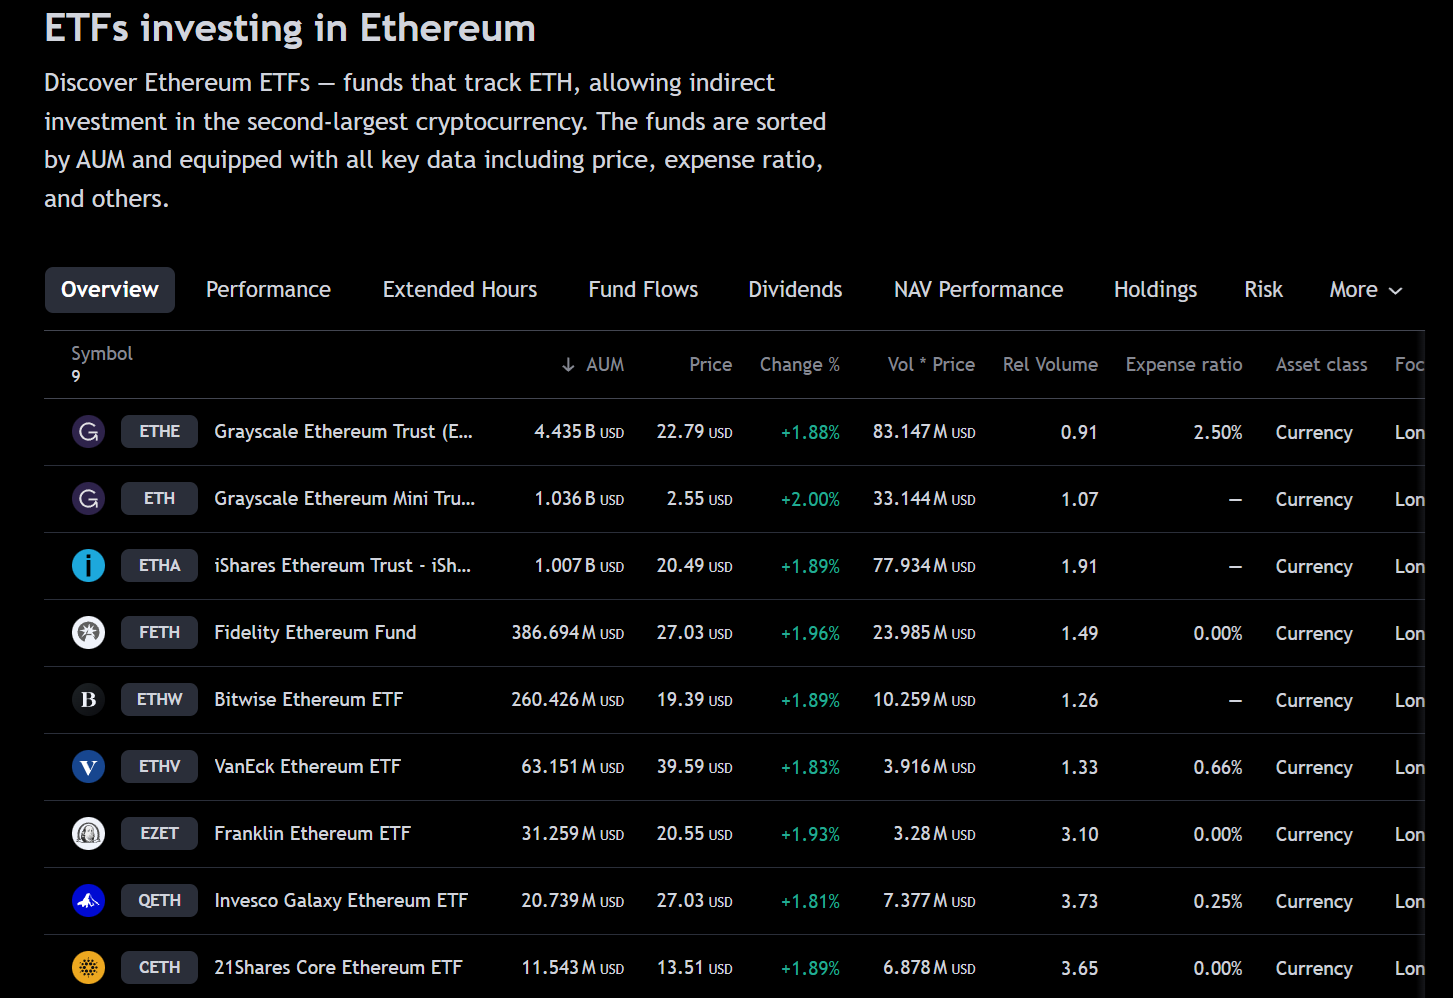Image resolution: width=1453 pixels, height=998 pixels.
Task: Open the Risk tab
Action: tap(1263, 290)
